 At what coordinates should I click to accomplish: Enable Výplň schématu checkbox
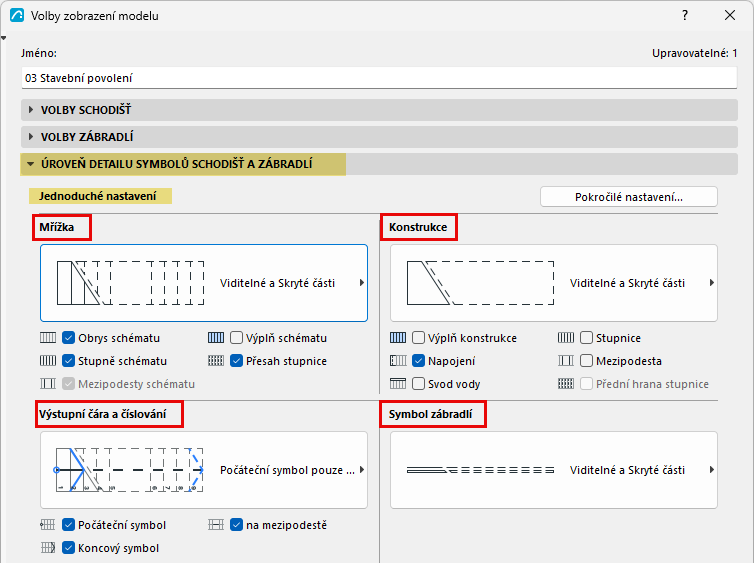(236, 338)
